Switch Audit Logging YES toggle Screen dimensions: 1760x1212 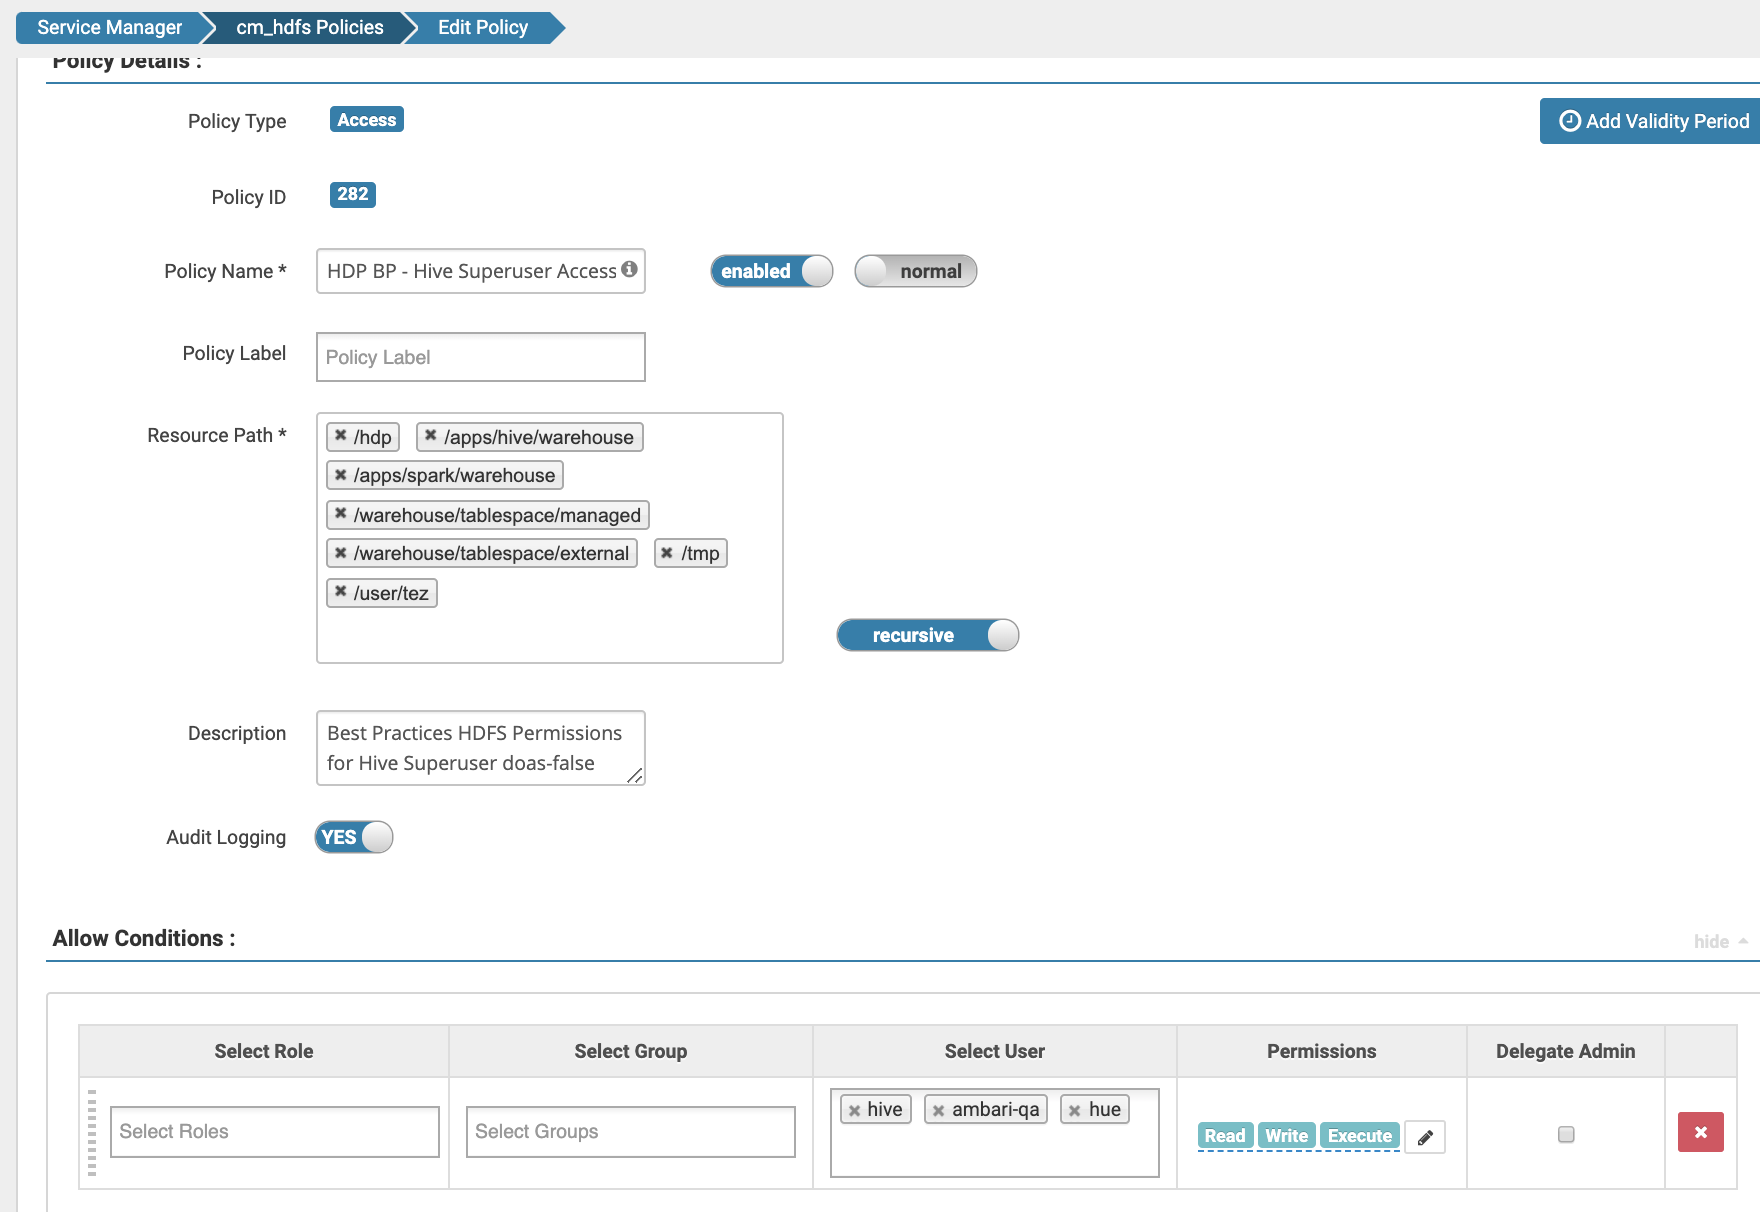point(354,837)
